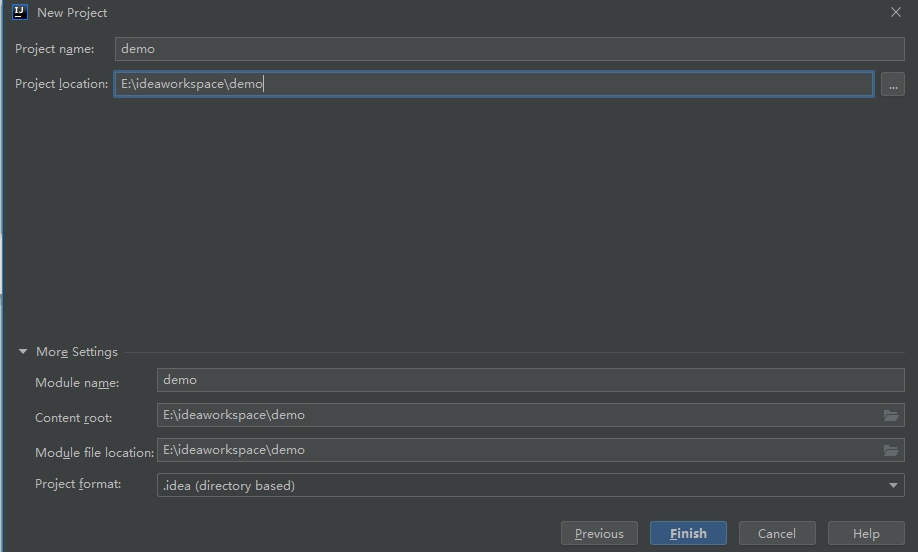Open the Project location browse (...) button

892,85
